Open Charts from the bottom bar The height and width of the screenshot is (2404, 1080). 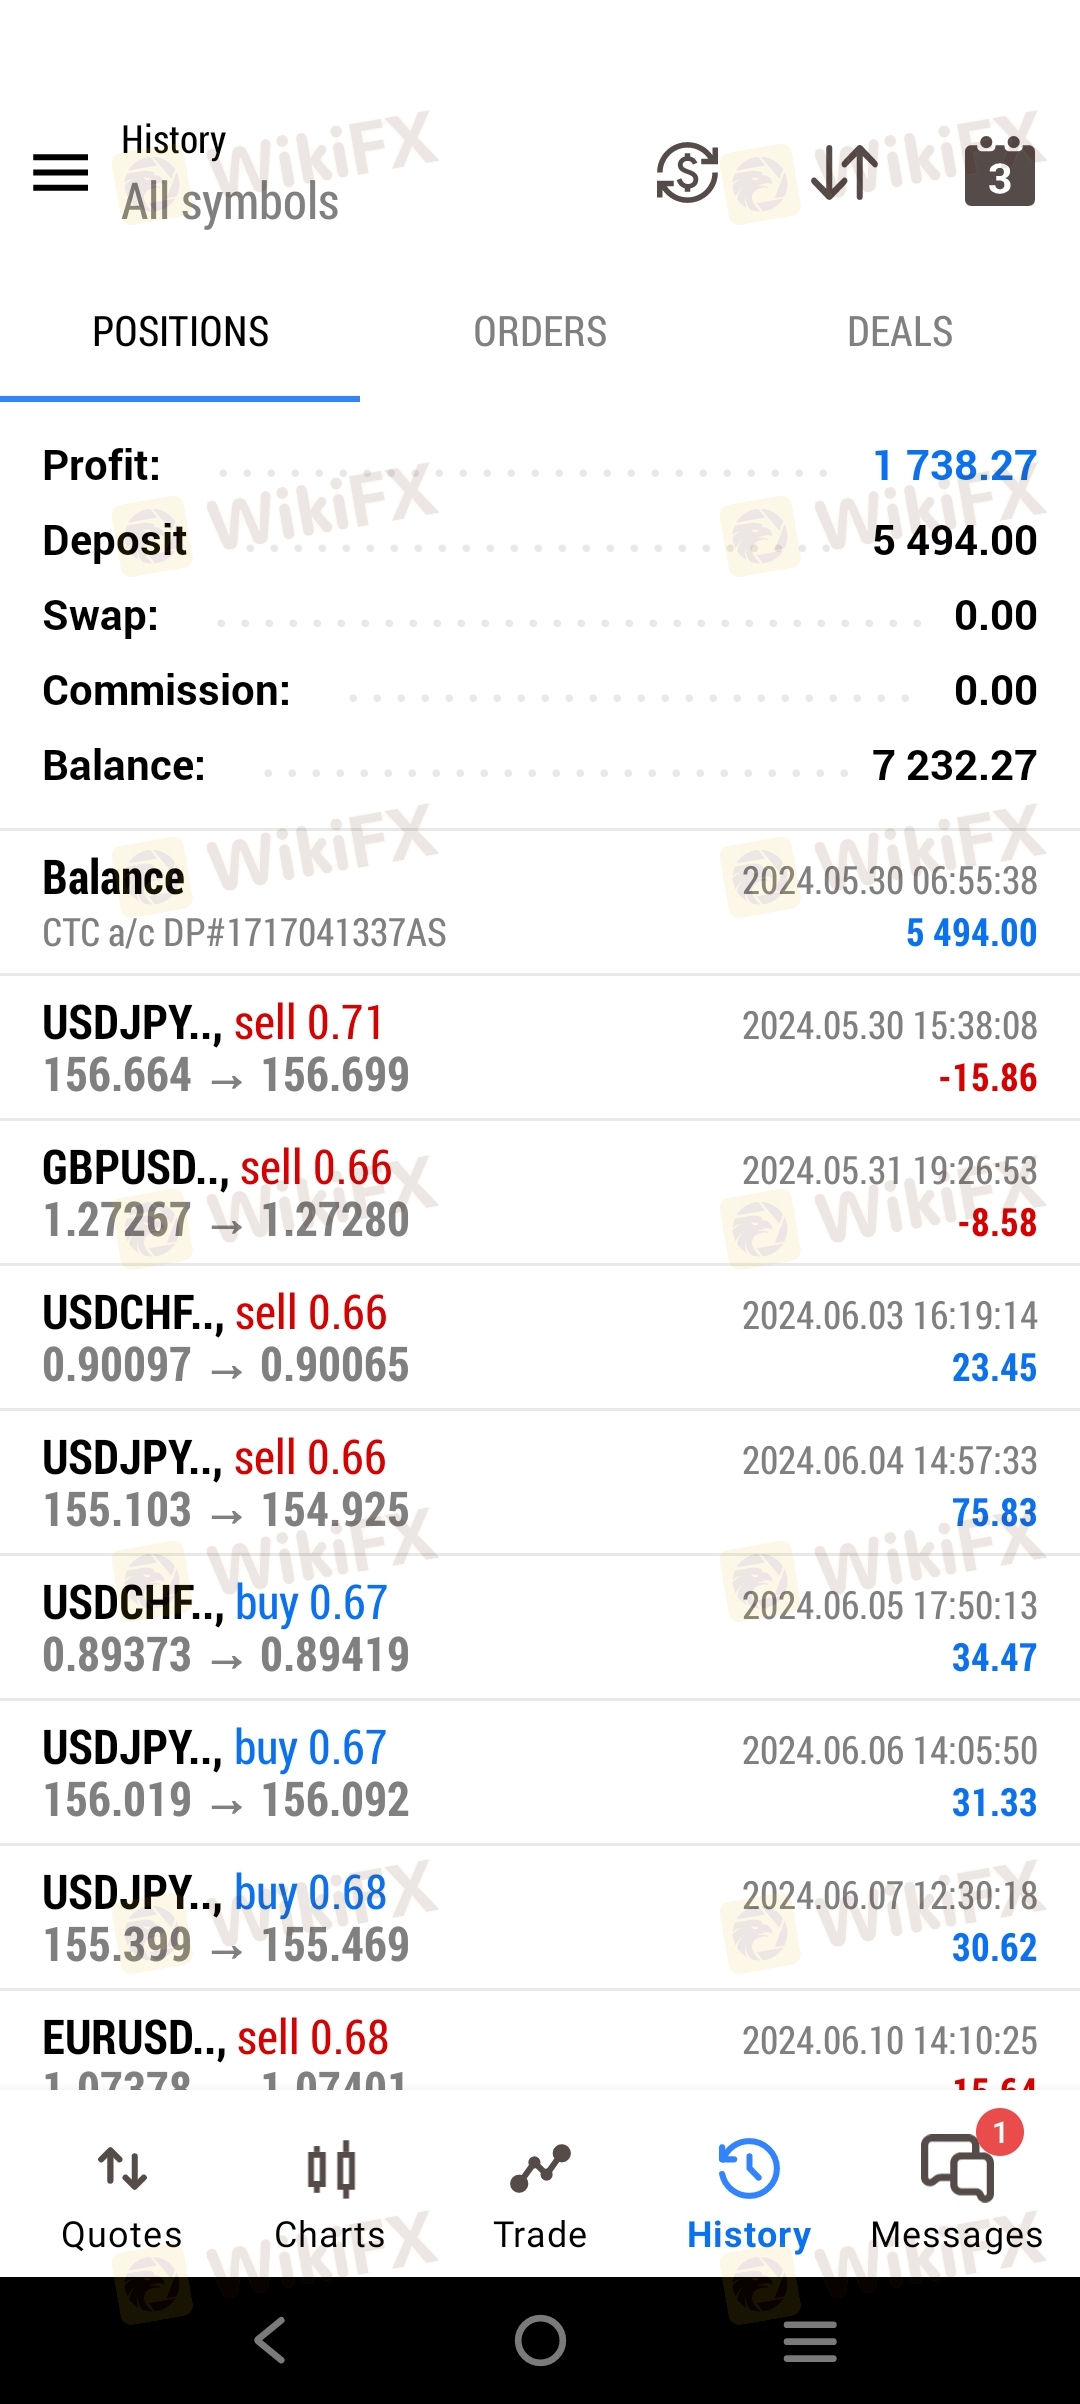click(330, 2195)
